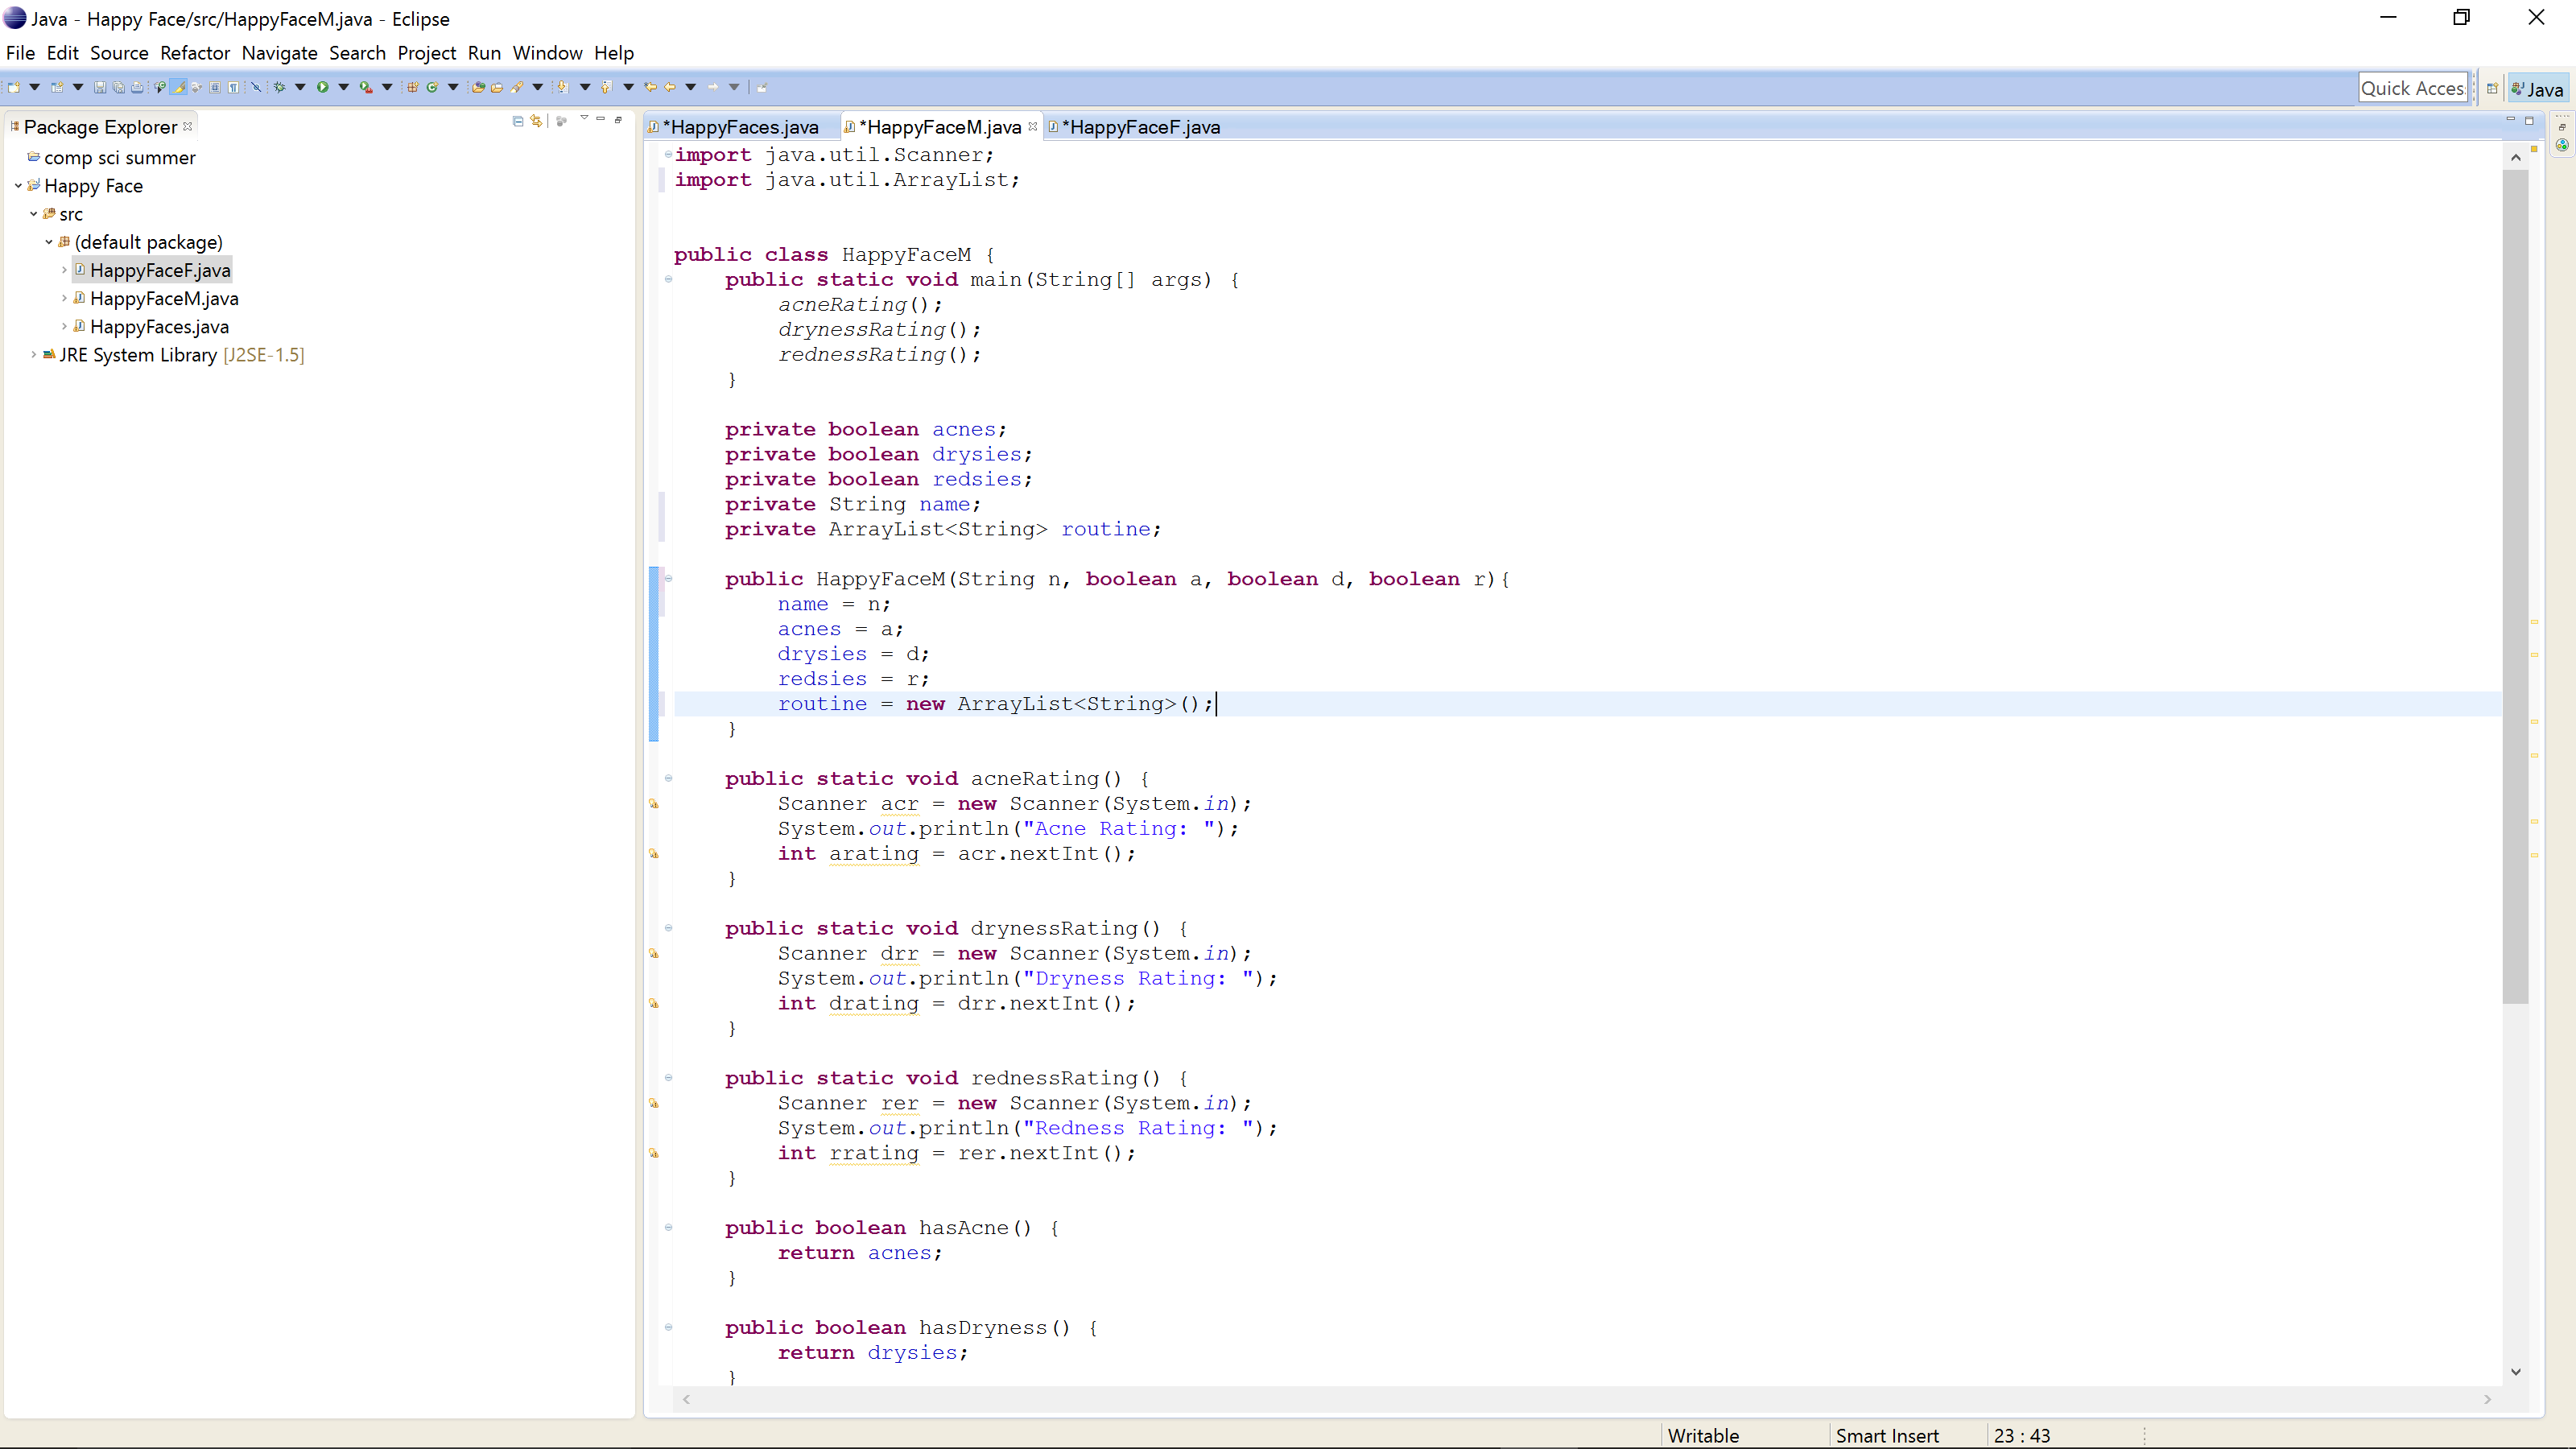The width and height of the screenshot is (2576, 1449).
Task: Collapse All in Package Explorer
Action: click(518, 122)
